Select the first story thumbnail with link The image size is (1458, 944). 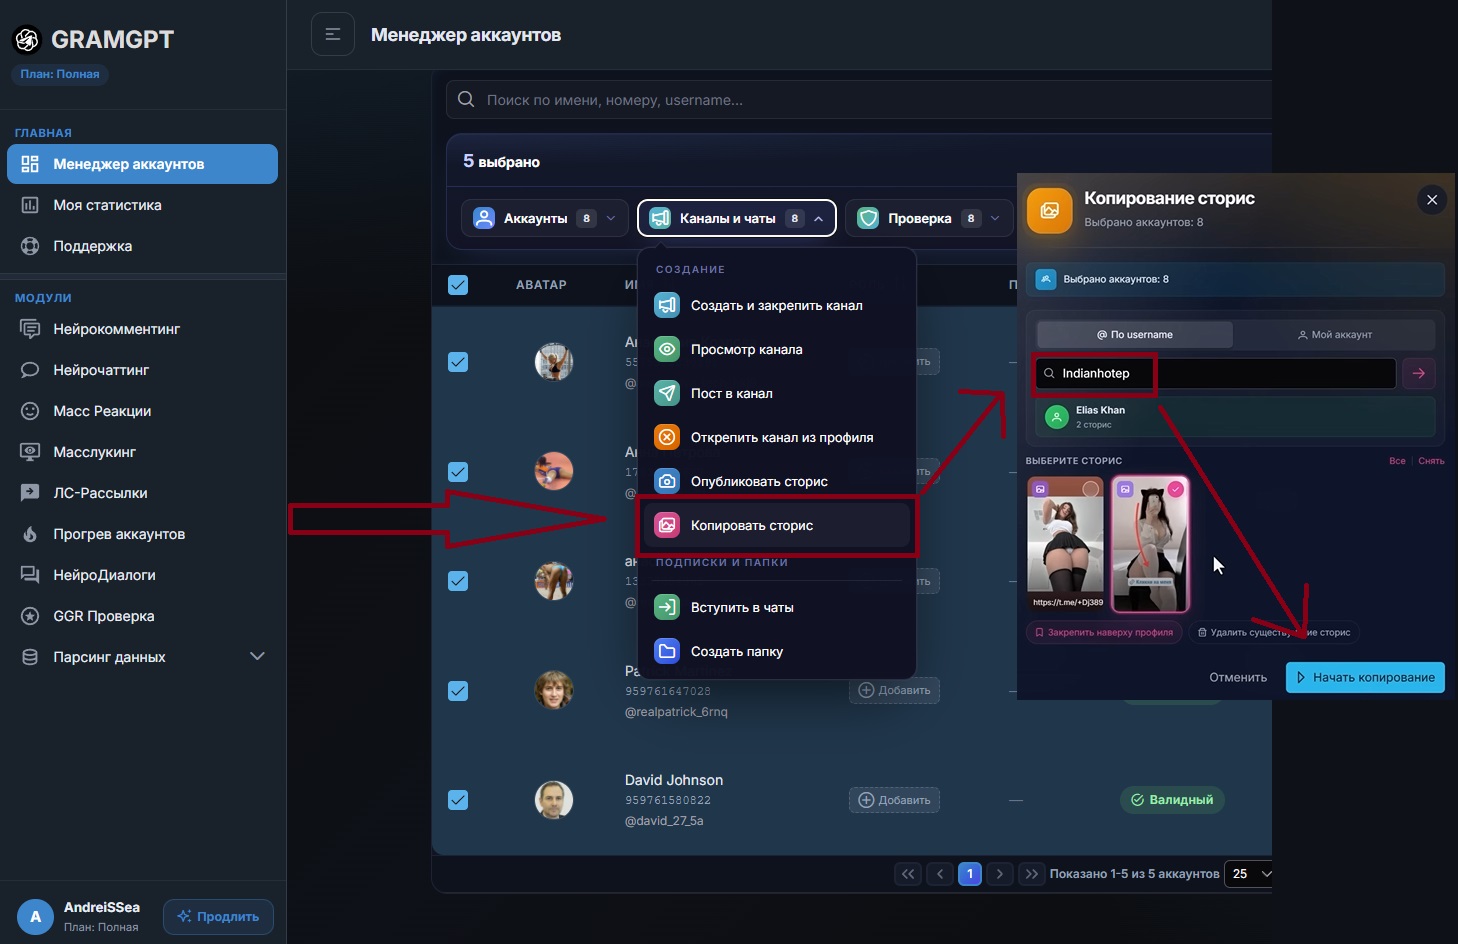point(1066,543)
